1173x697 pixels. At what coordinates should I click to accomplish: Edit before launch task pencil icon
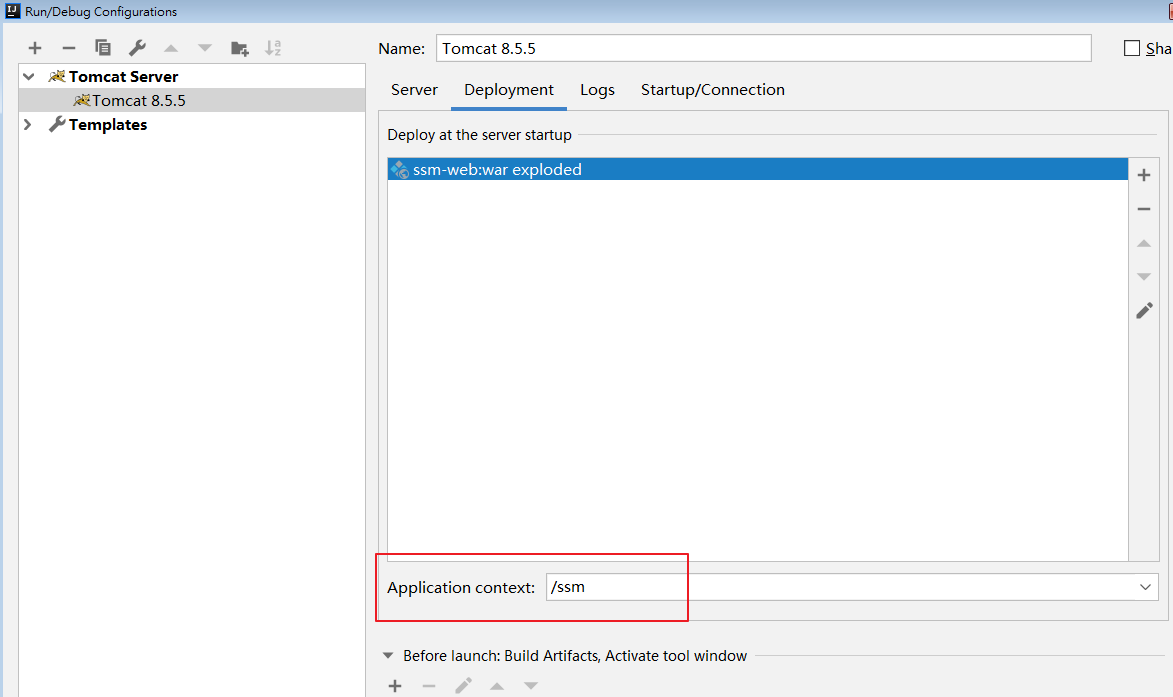463,685
